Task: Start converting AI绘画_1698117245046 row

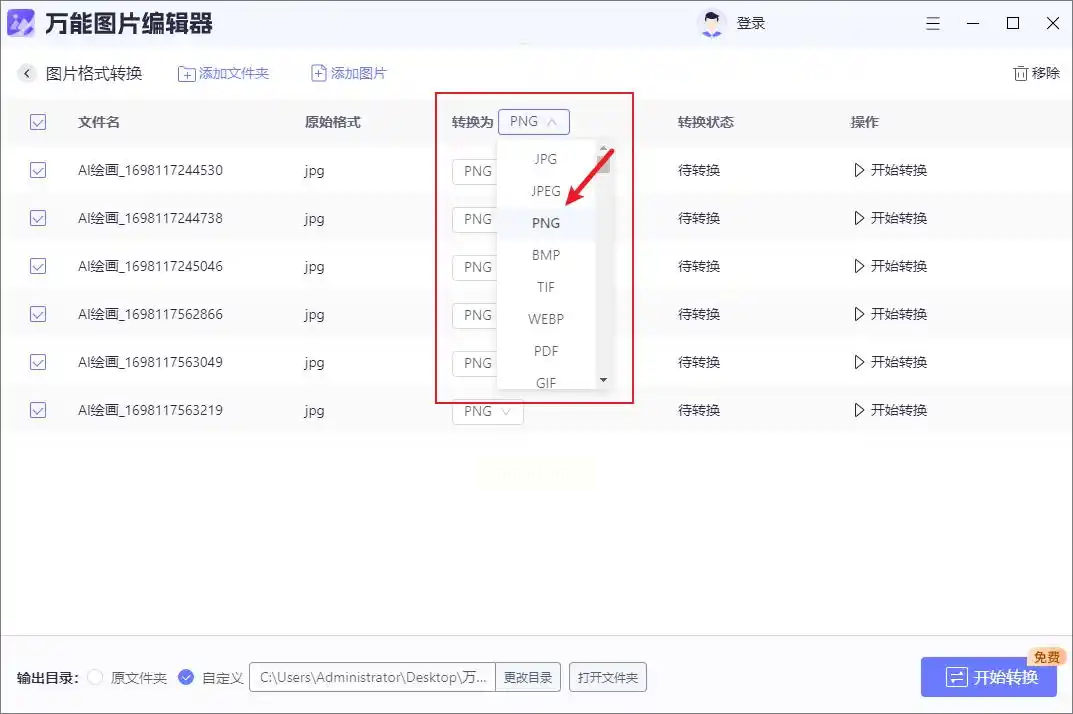Action: click(890, 266)
